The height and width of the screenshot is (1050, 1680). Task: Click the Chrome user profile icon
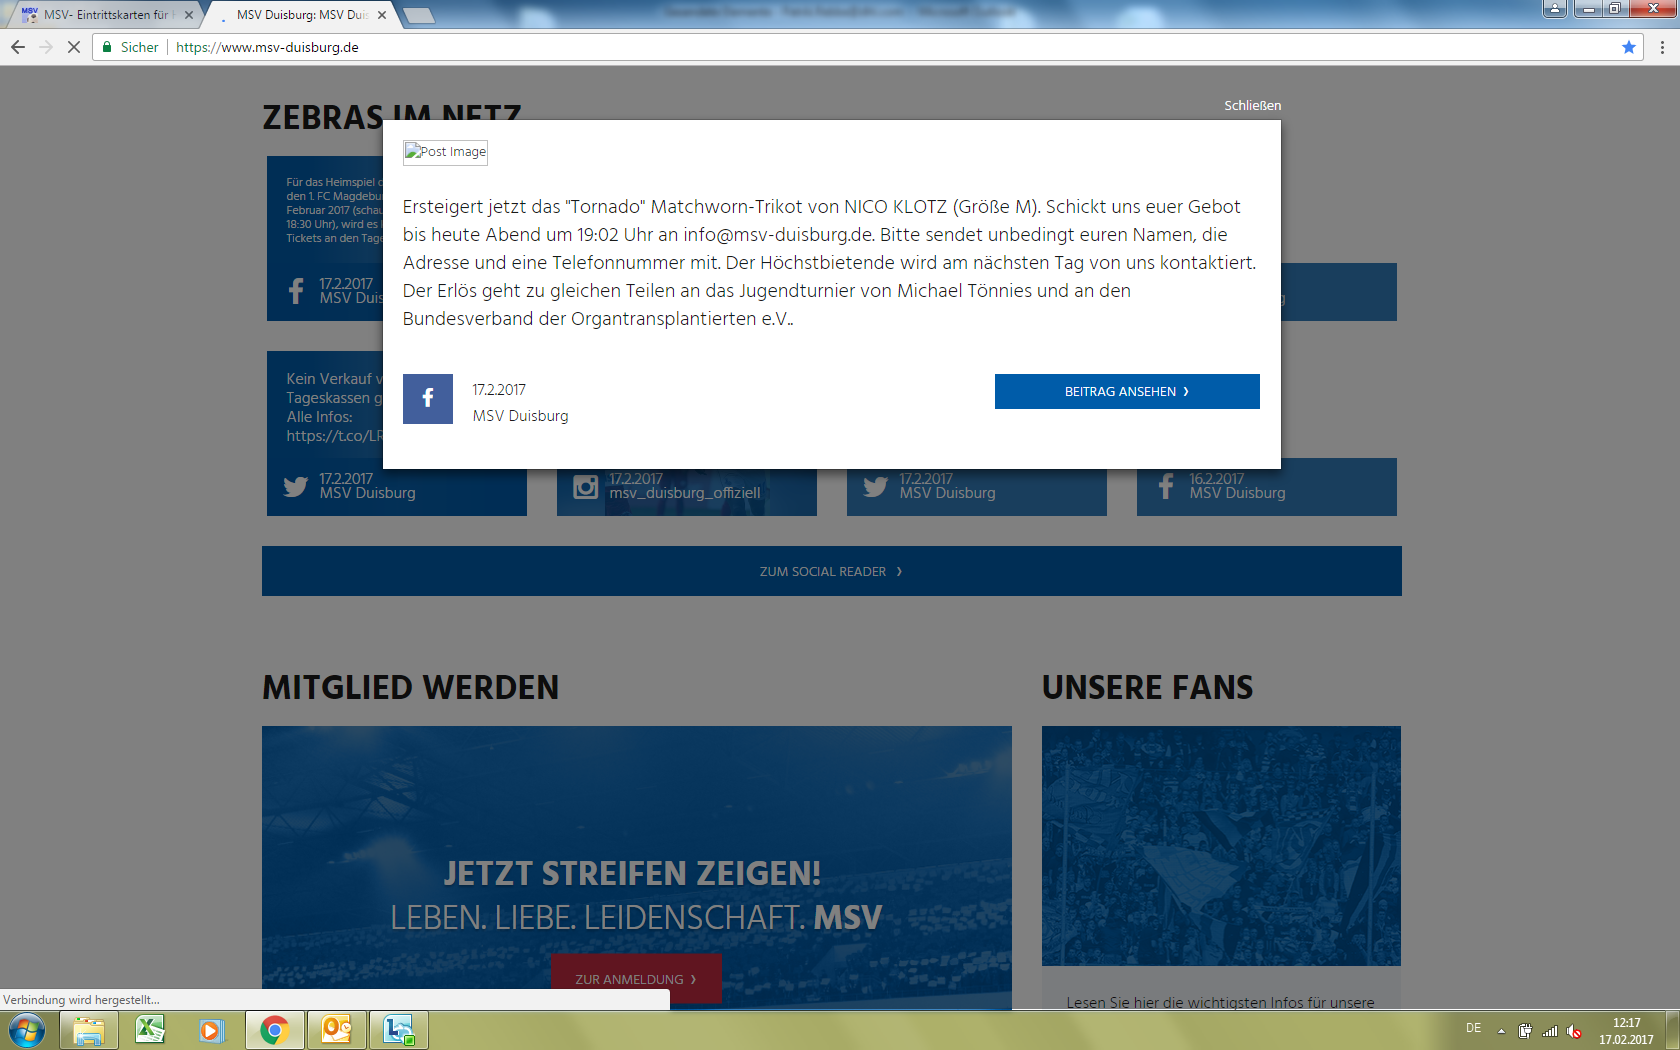coord(1554,8)
